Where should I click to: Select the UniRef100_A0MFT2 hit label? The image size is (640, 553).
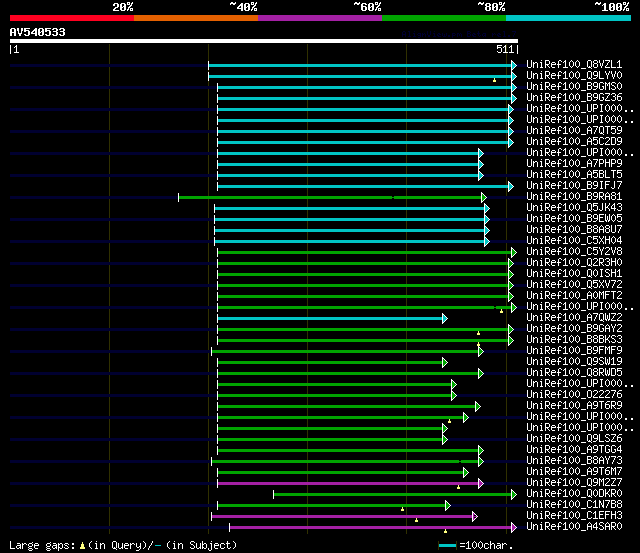[574, 296]
